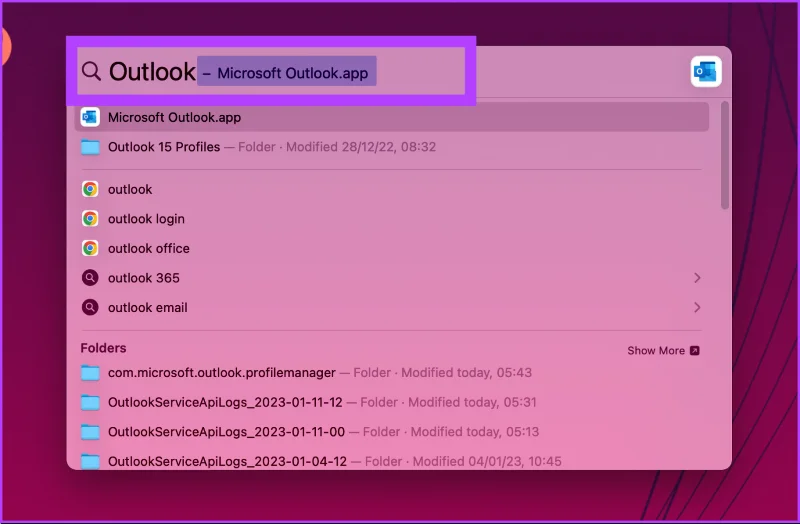This screenshot has height=524, width=800.
Task: Click the Outlook icon beside Microsoft Outlook.app result
Action: [x=90, y=117]
